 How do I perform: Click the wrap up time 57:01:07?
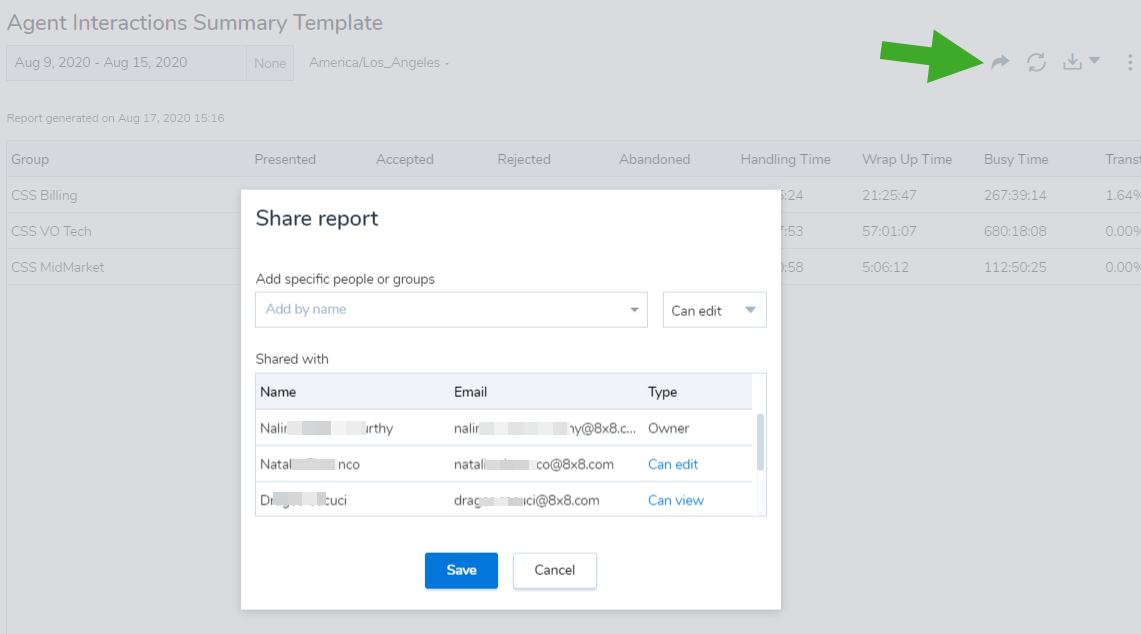point(889,231)
